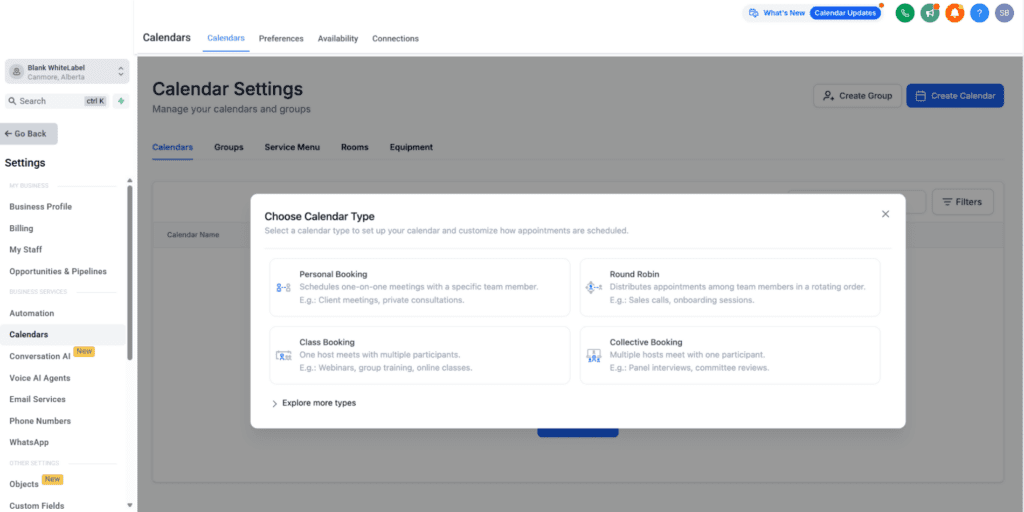This screenshot has width=1024, height=512.
Task: Close the Choose Calendar Type dialog
Action: click(x=886, y=214)
